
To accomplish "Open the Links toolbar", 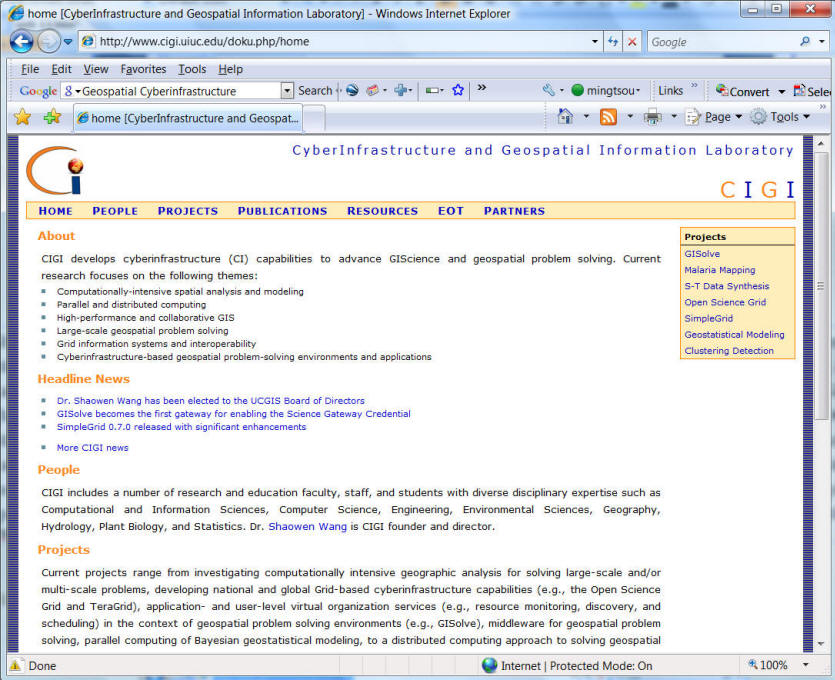I will (x=670, y=91).
